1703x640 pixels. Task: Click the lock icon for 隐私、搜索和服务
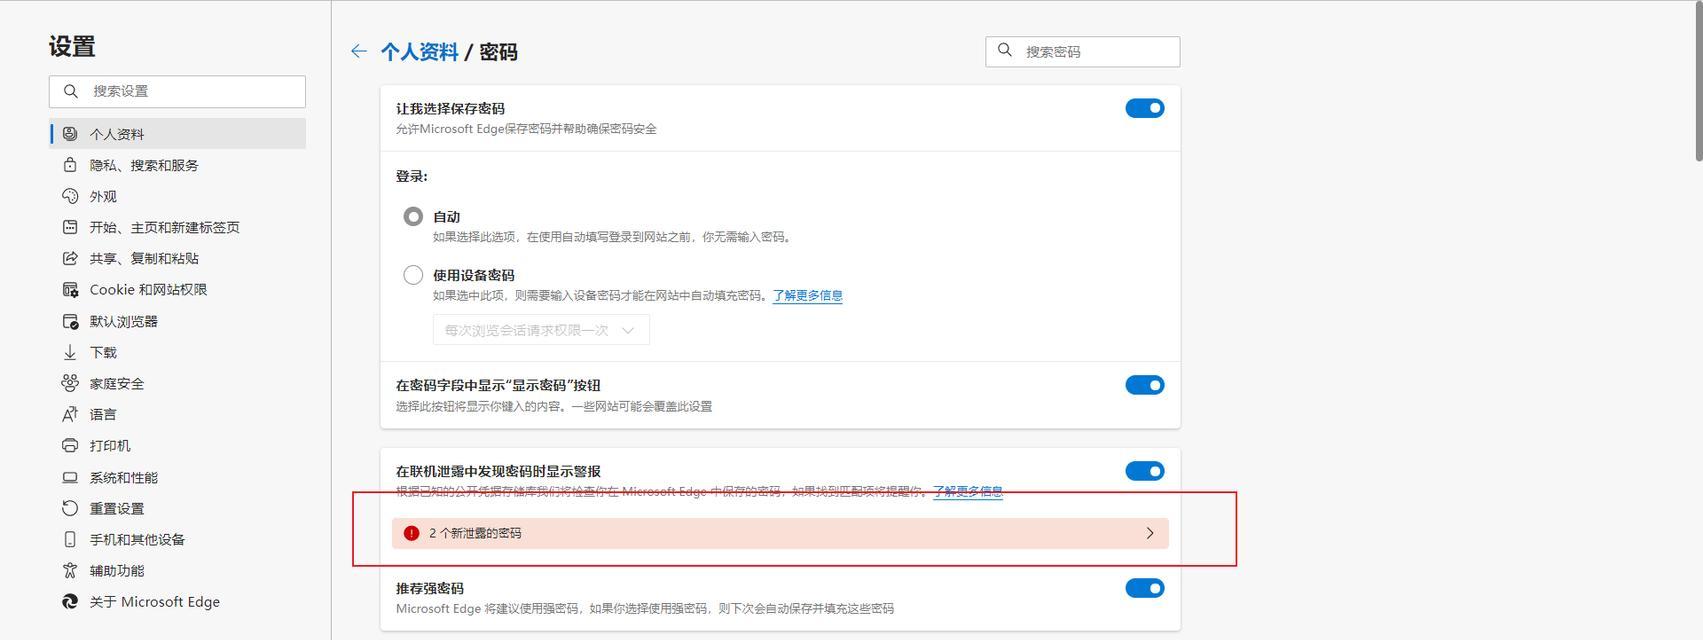pyautogui.click(x=70, y=164)
